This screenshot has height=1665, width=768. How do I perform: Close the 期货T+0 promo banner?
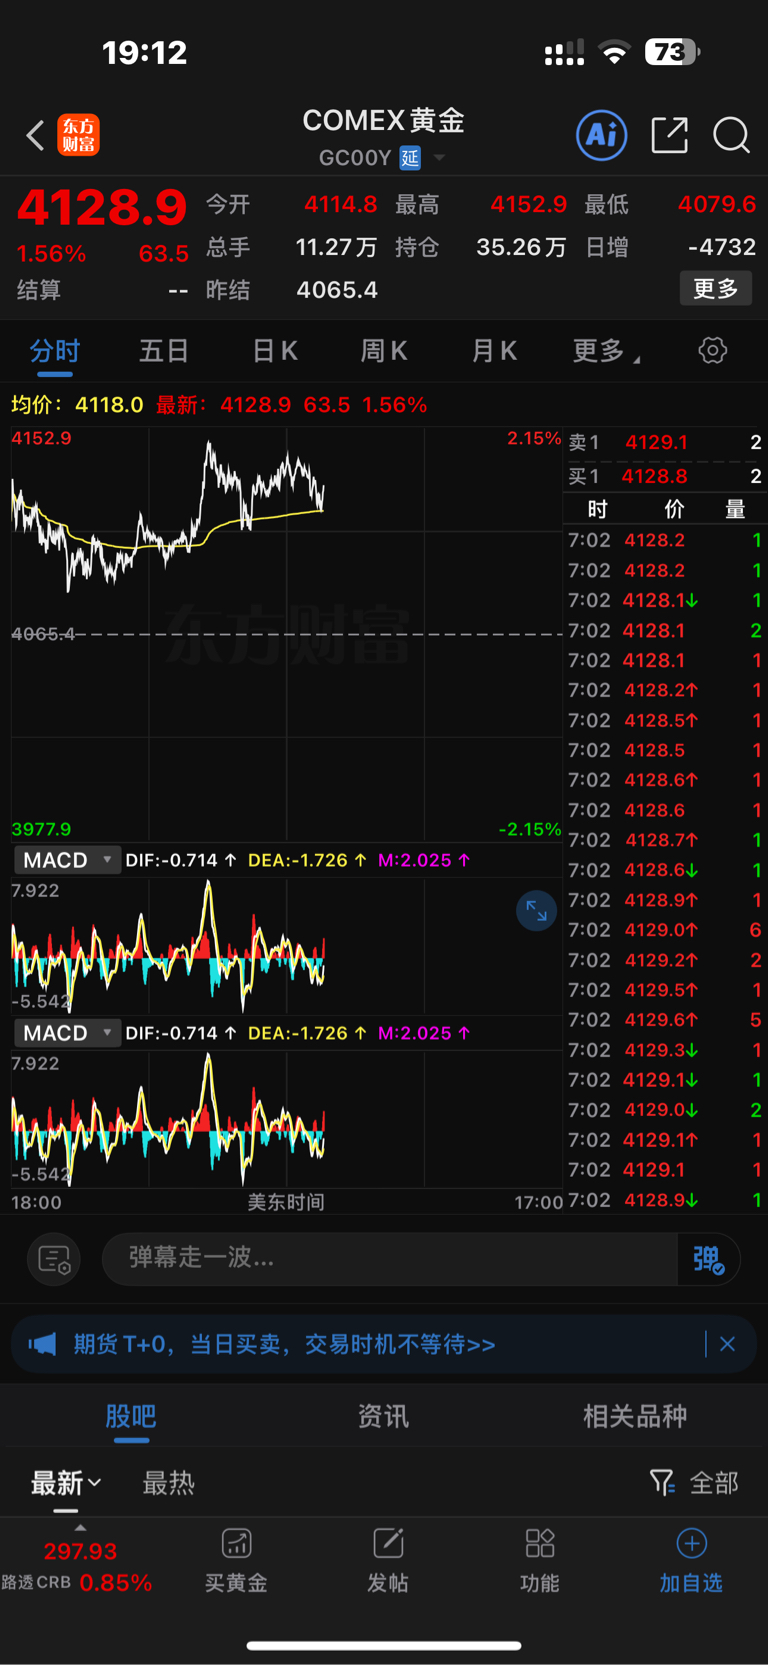coord(728,1344)
